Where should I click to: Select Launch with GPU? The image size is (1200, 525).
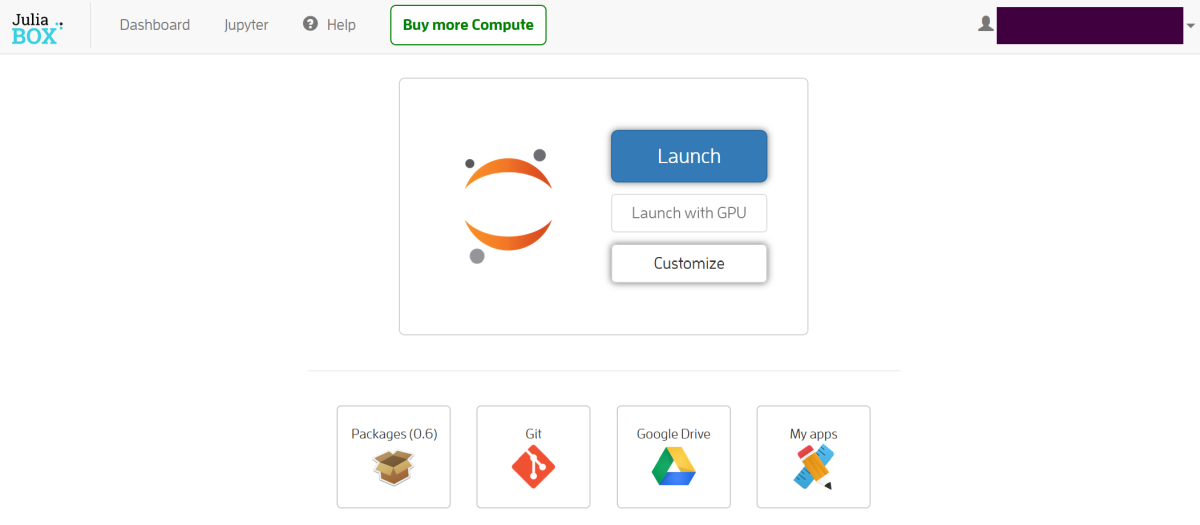689,213
